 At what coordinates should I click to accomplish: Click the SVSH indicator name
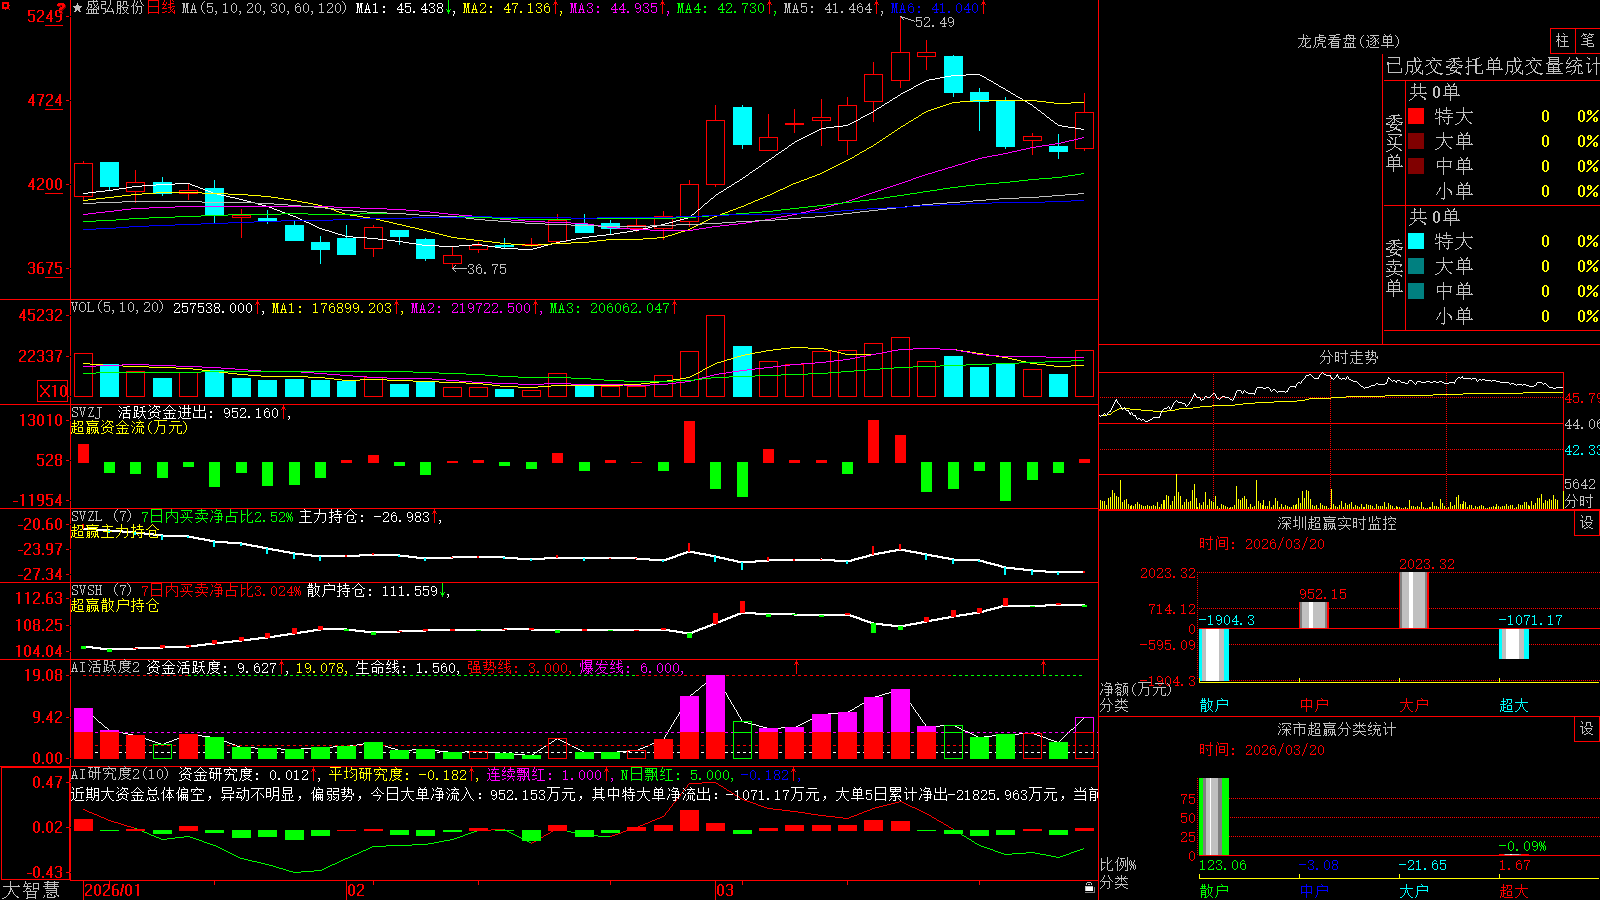[x=87, y=590]
